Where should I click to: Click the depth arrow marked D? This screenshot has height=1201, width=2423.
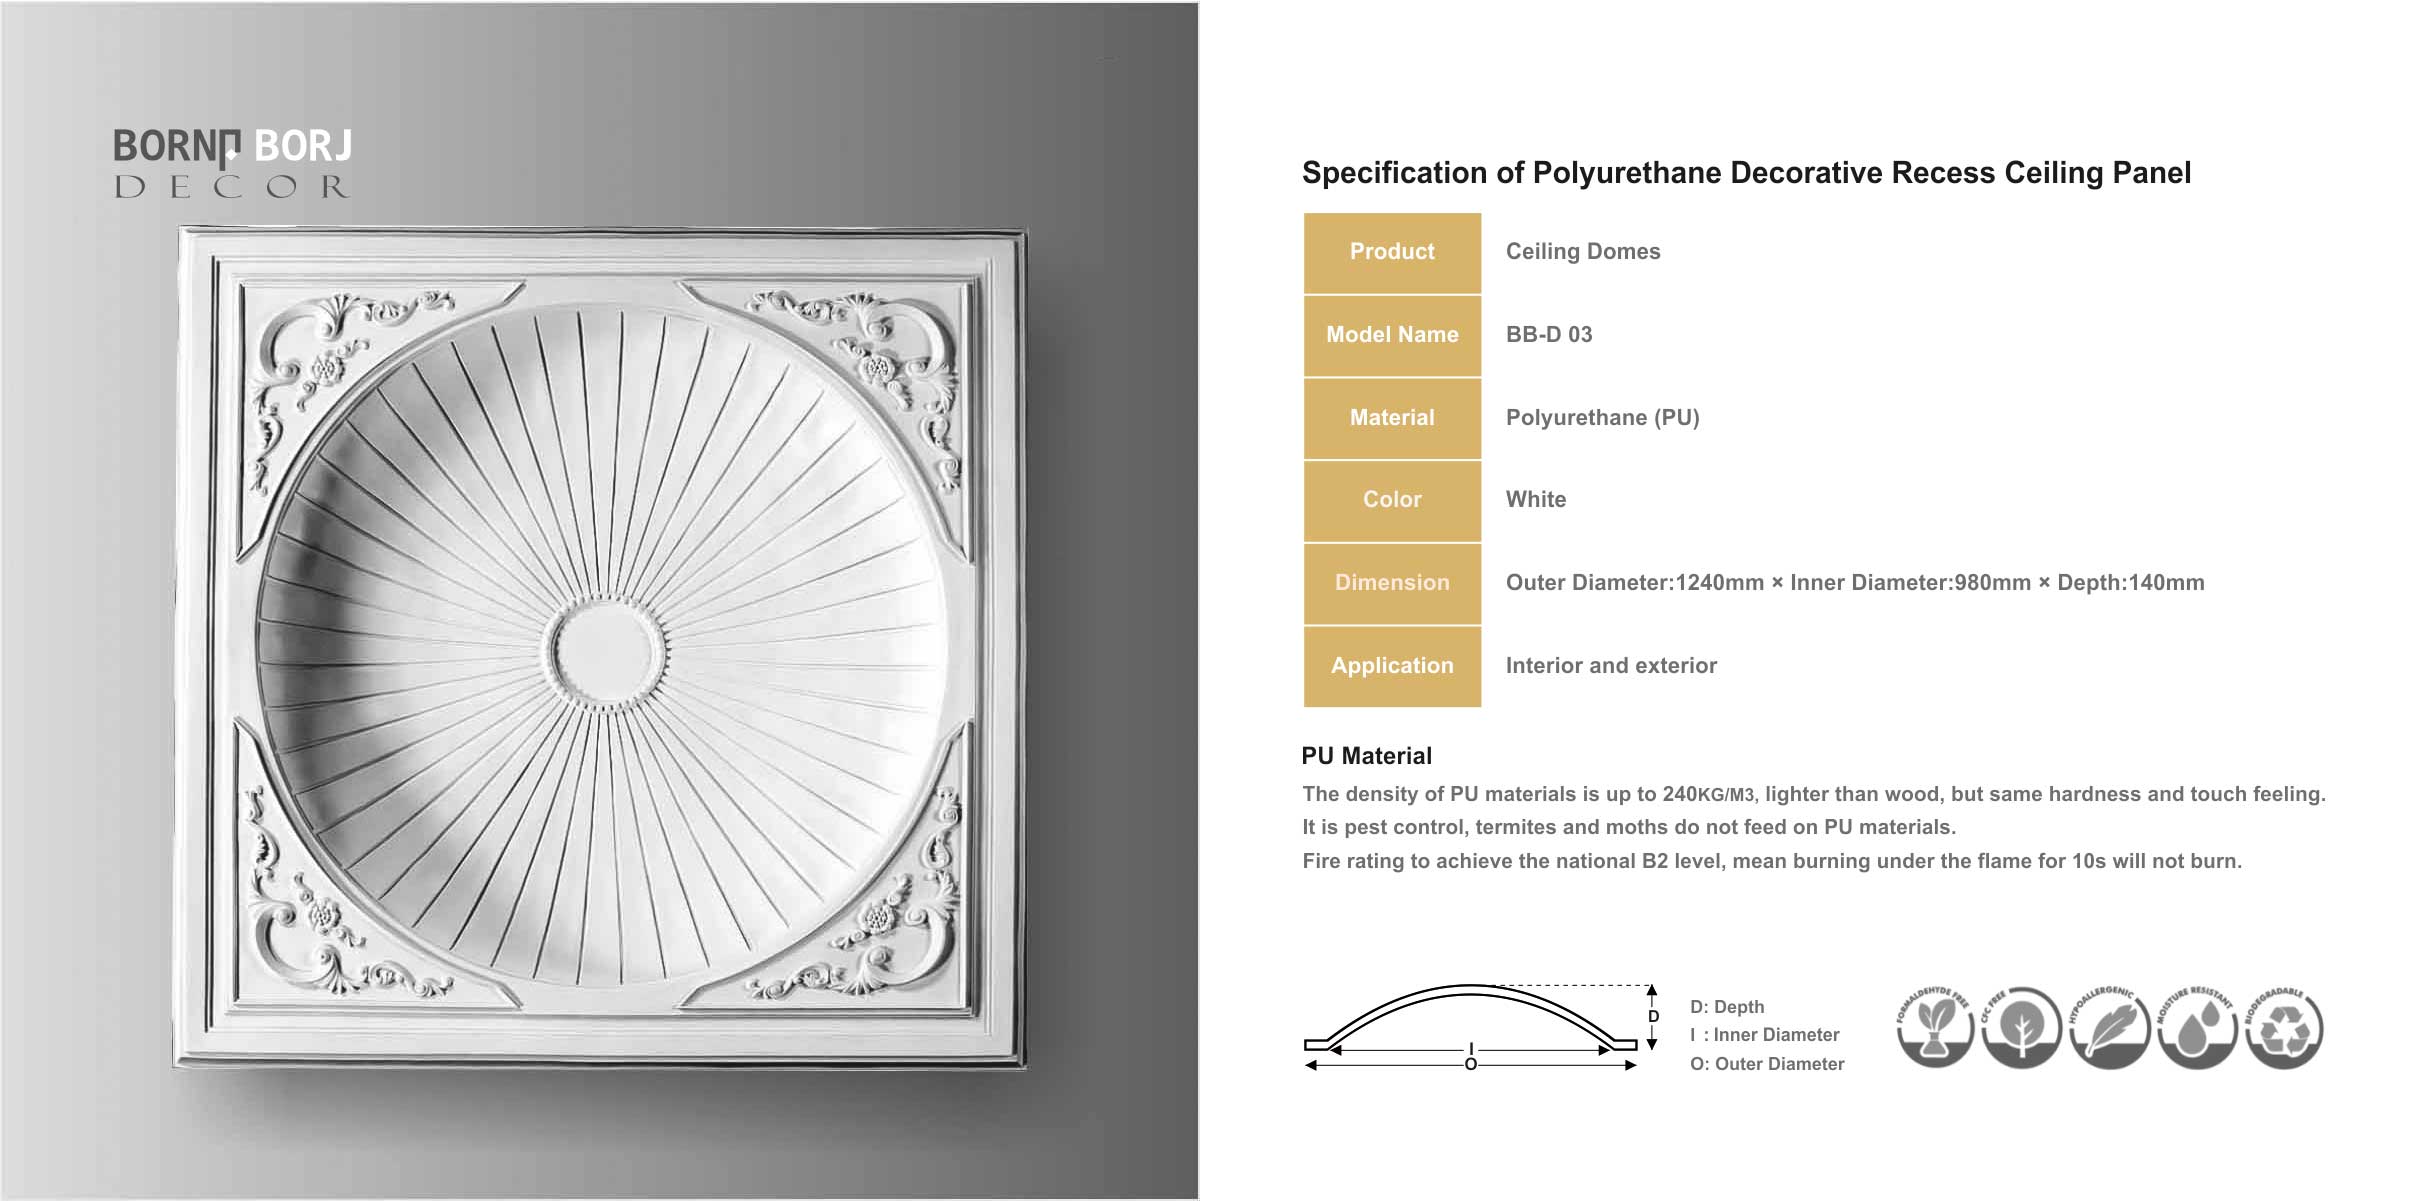click(x=1653, y=1017)
